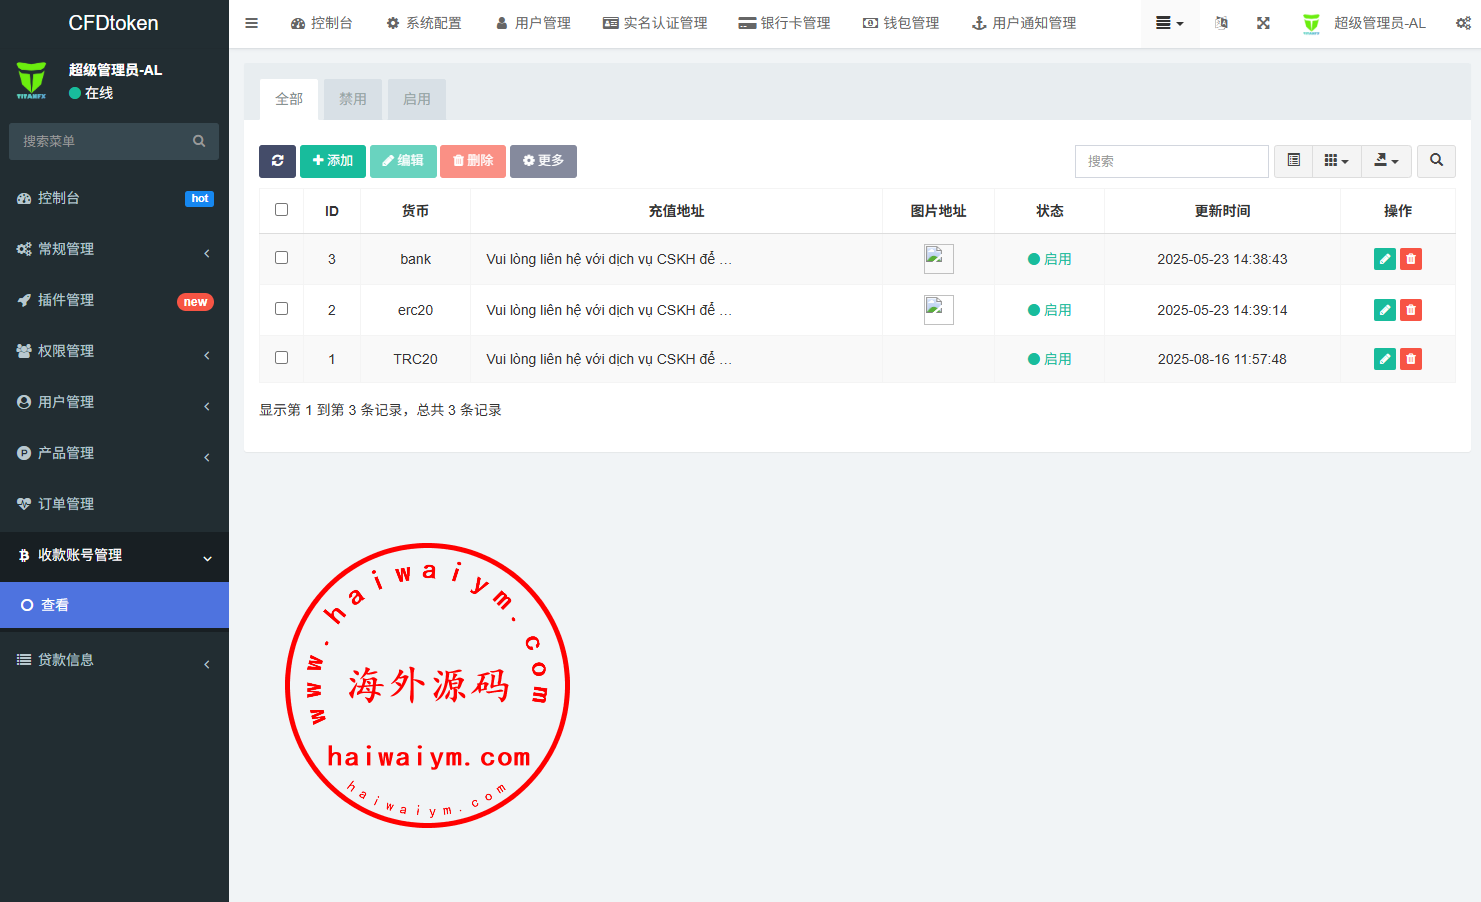The image size is (1481, 902).
Task: Open the columns visibility dropdown
Action: click(x=1336, y=161)
